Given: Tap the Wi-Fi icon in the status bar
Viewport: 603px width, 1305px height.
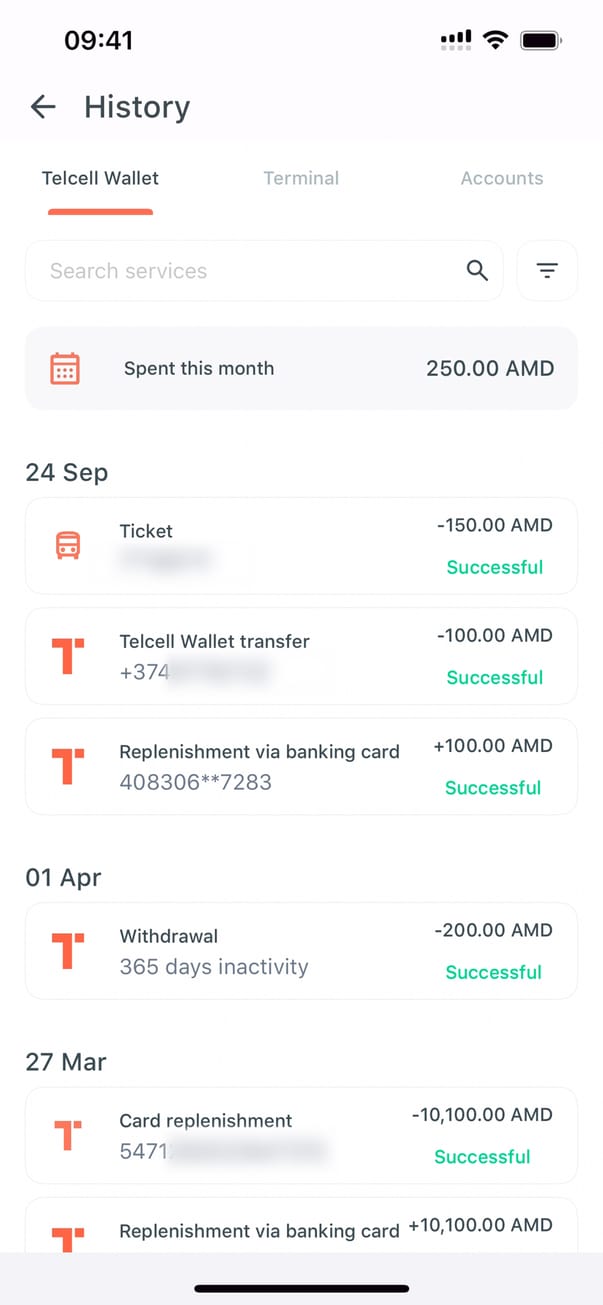Looking at the screenshot, I should click(494, 40).
